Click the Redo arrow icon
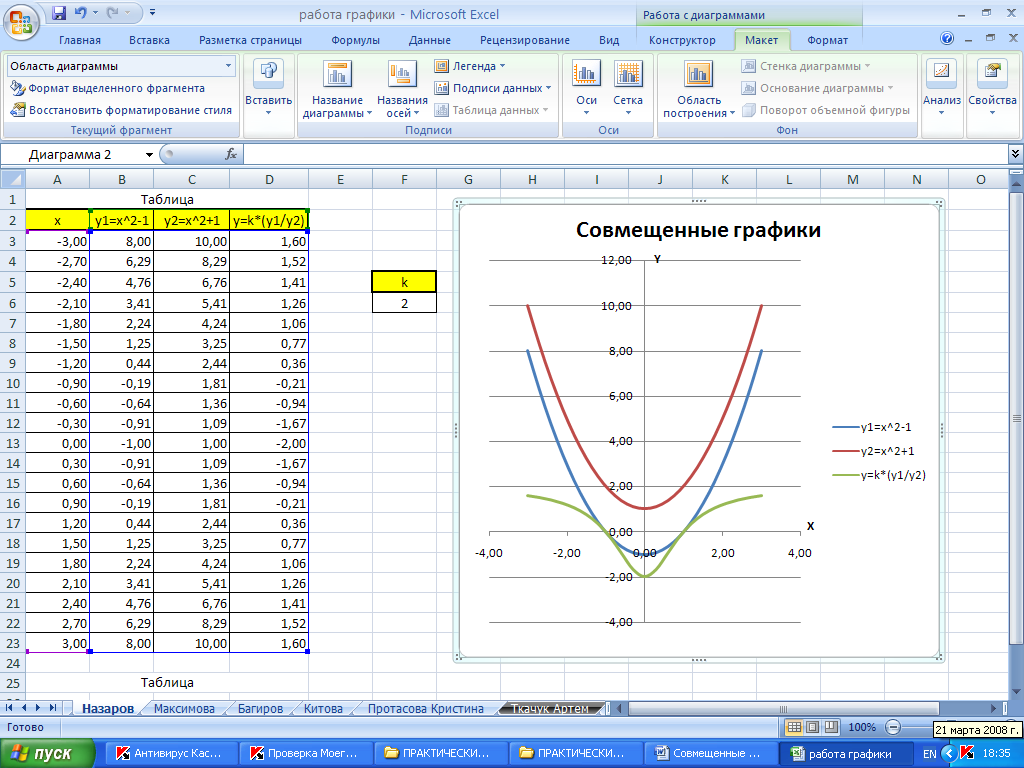The height and width of the screenshot is (768, 1024). [x=114, y=13]
